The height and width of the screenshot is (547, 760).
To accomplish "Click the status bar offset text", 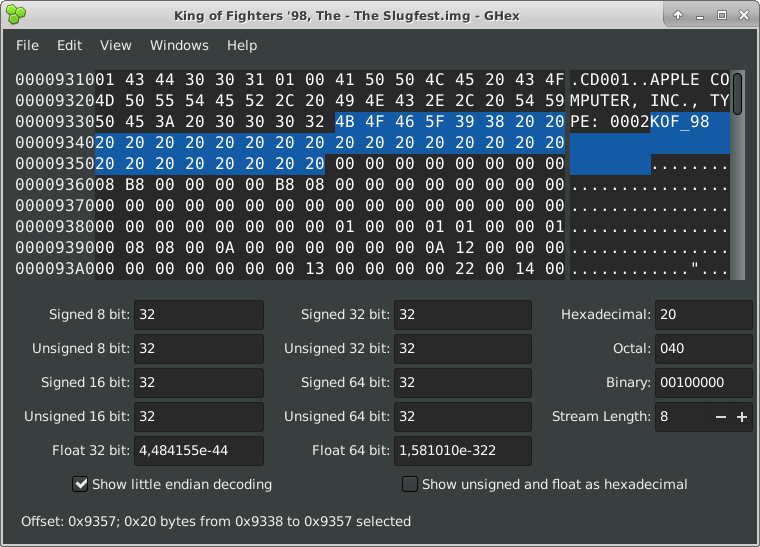I will (x=216, y=521).
